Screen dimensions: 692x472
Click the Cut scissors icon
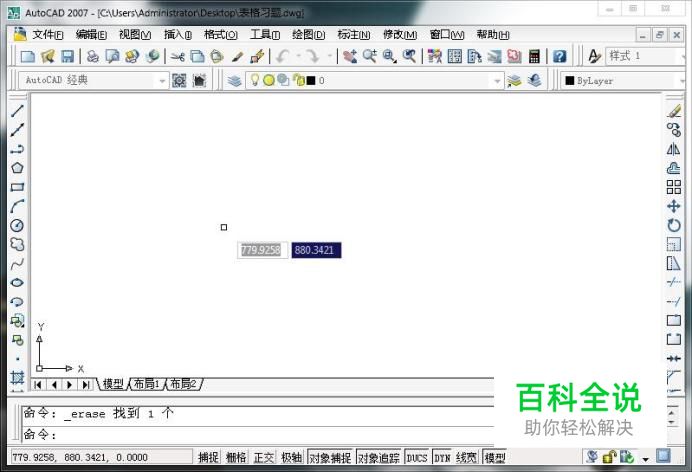tap(177, 56)
